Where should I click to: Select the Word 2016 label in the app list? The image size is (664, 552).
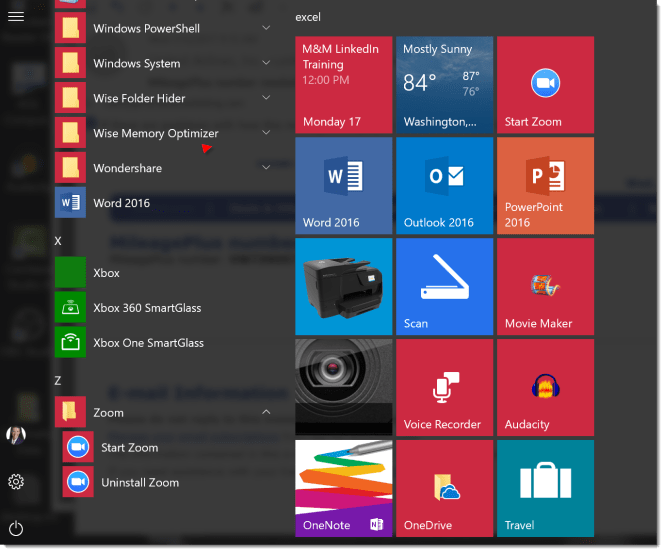pos(122,203)
